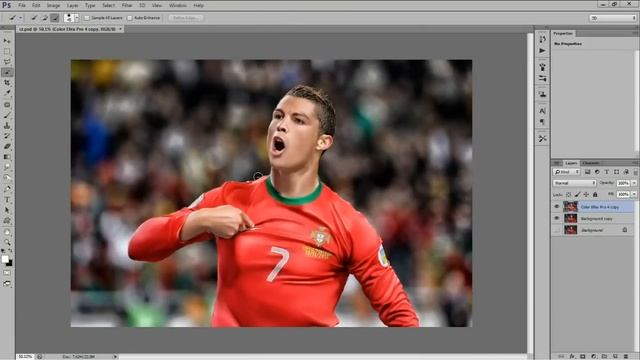Screen dimensions: 640x360
Task: Select the Spot Healing Brush tool
Action: (x=7, y=105)
